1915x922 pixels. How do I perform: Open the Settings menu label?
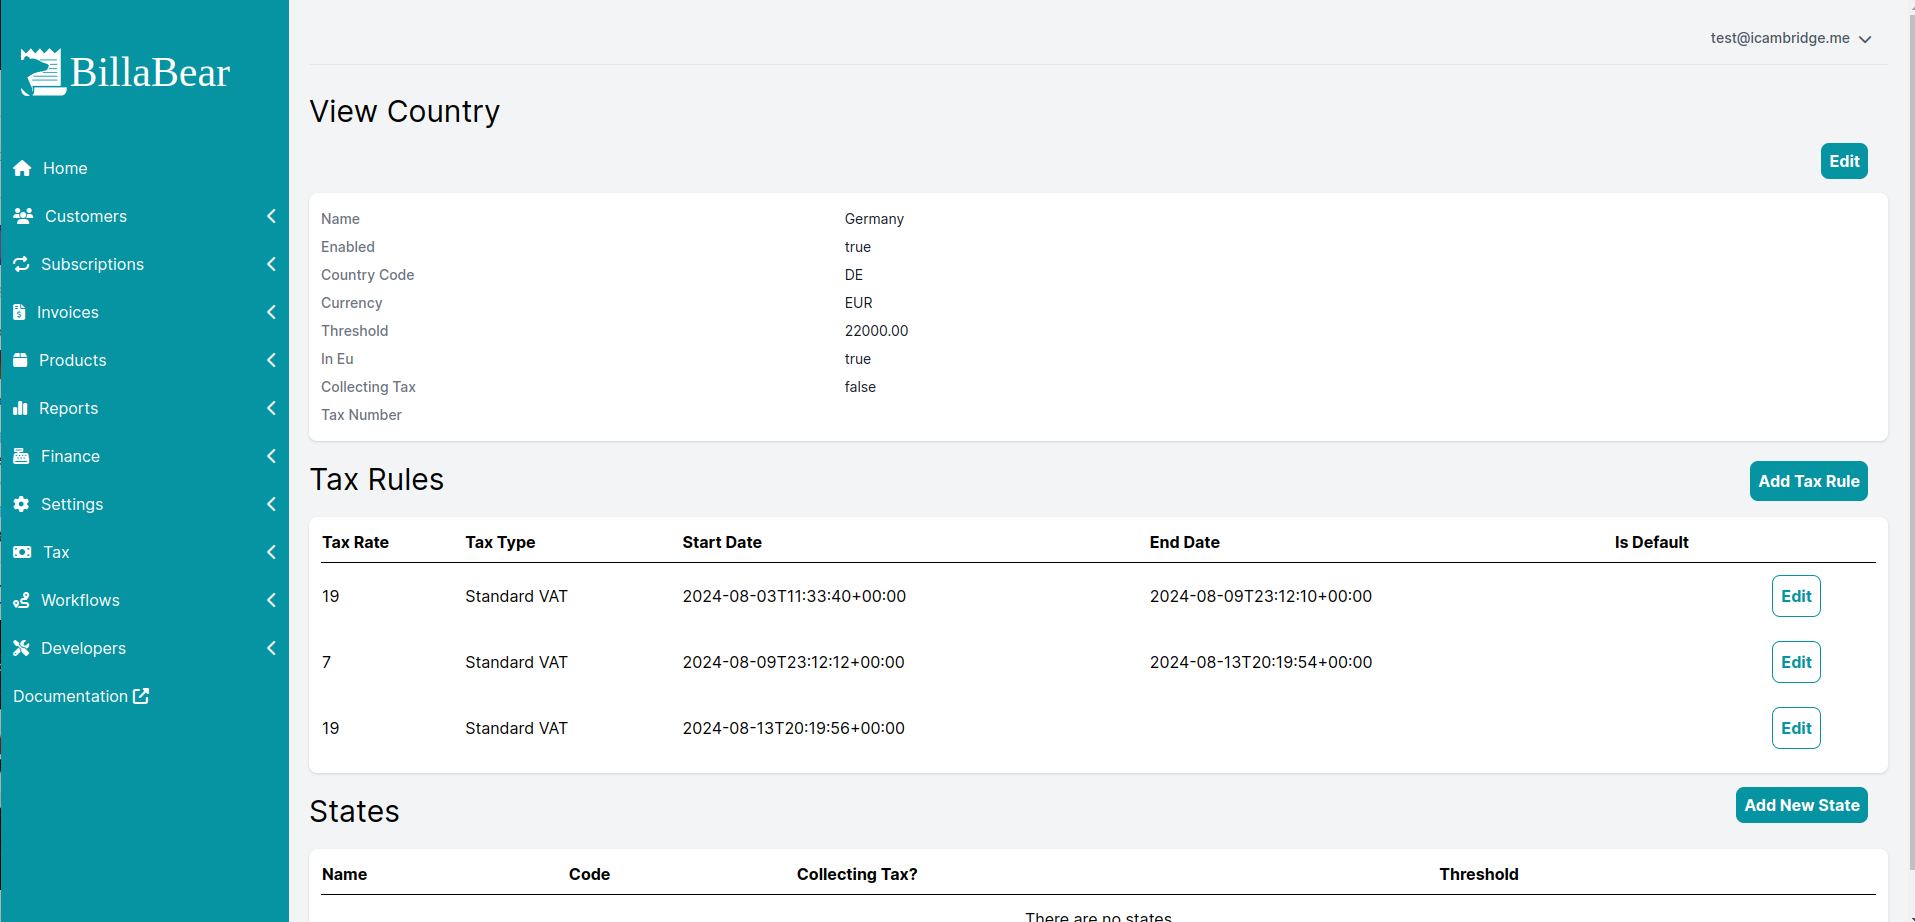[72, 504]
